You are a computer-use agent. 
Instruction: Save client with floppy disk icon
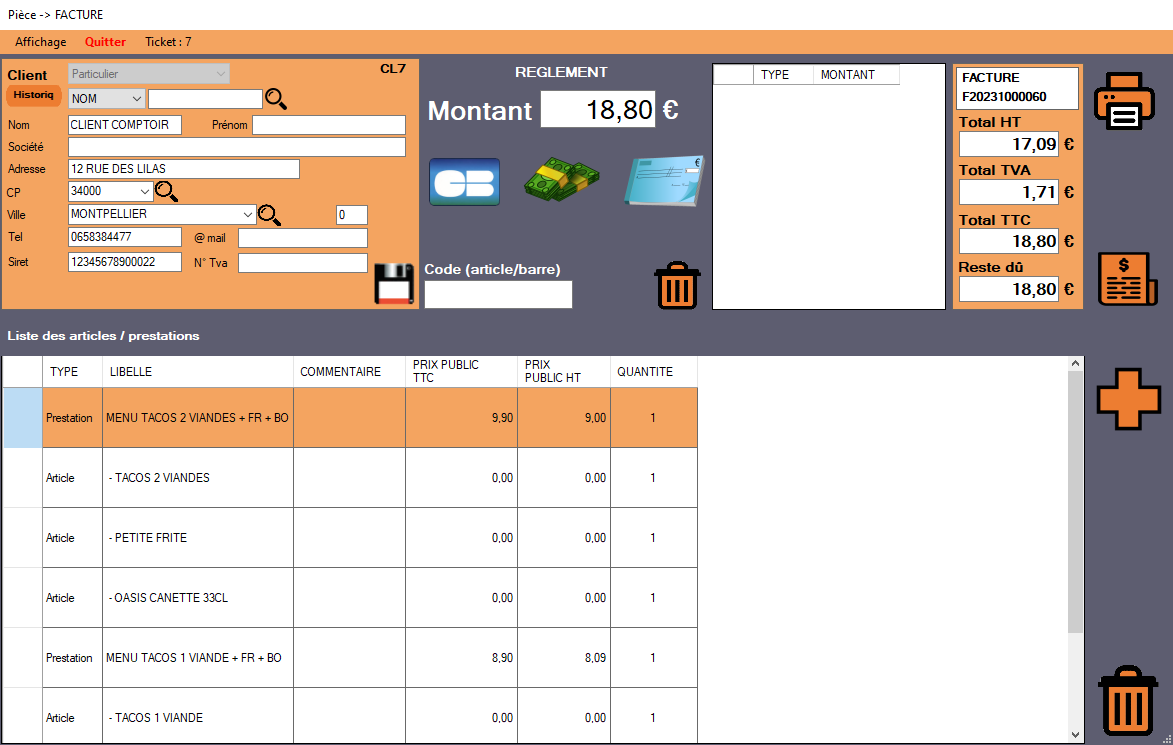[394, 284]
